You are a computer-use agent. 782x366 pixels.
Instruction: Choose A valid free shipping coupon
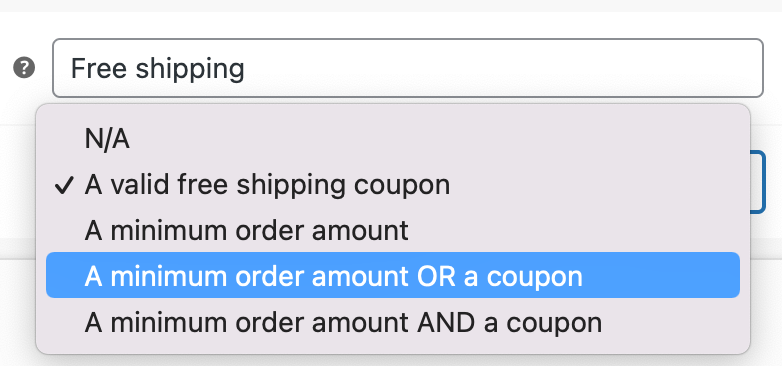[393, 185]
